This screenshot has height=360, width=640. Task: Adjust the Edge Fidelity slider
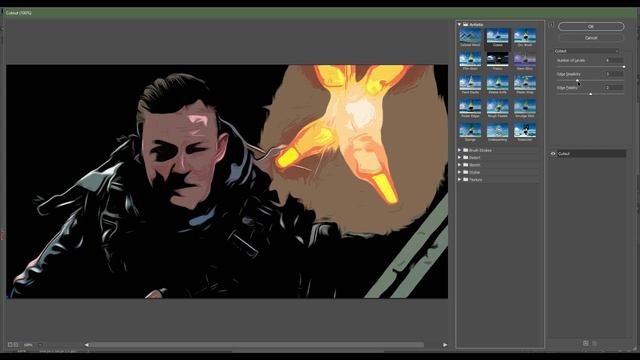(590, 94)
